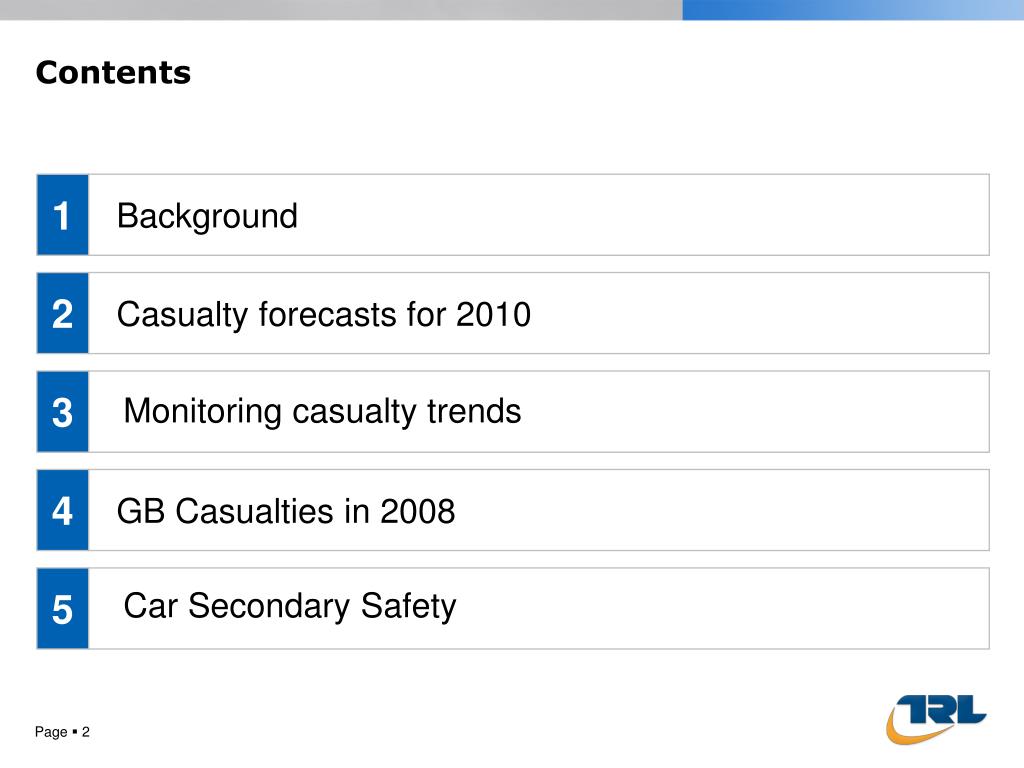Click empty area of Car Secondary Safety row

pos(718,609)
